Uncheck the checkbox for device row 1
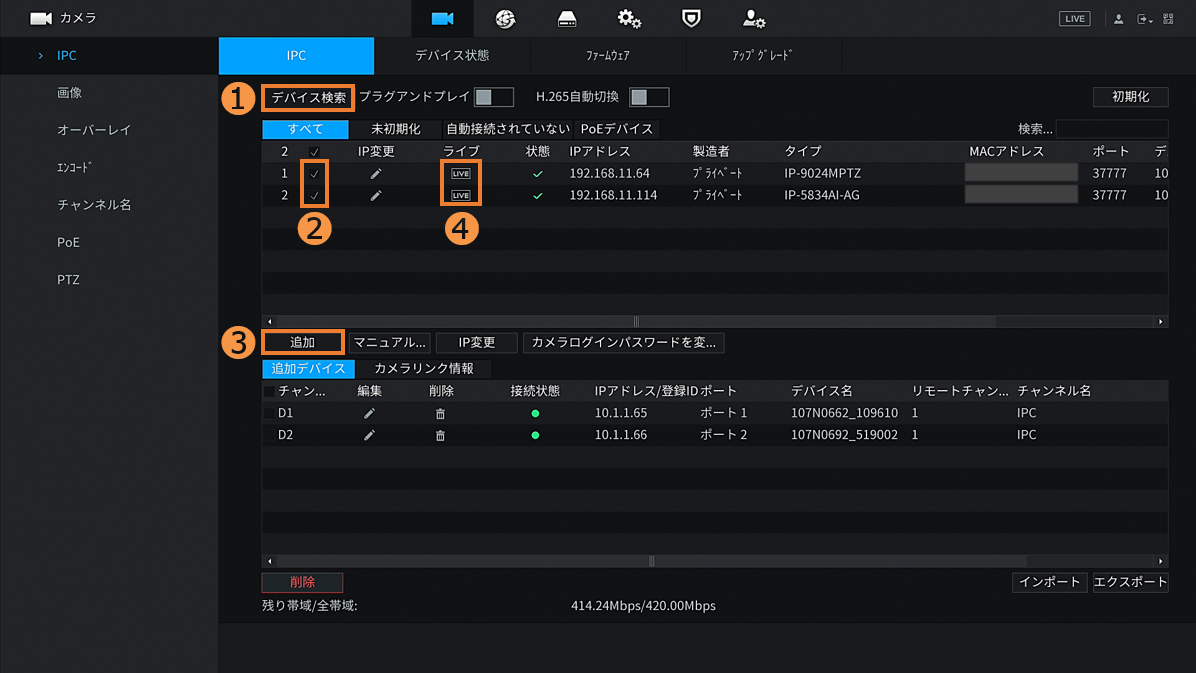Viewport: 1196px width, 673px height. [314, 173]
